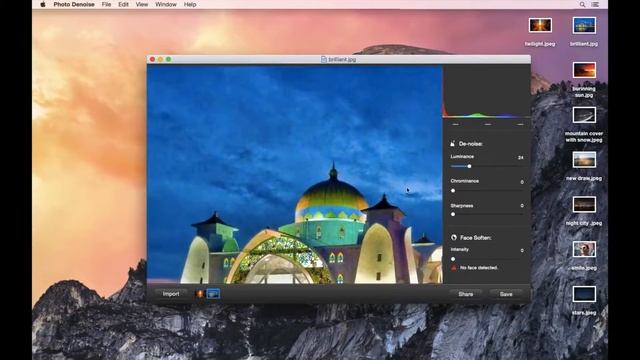Viewport: 640px width, 360px height.
Task: Click the Face Soften heading text
Action: click(x=476, y=238)
